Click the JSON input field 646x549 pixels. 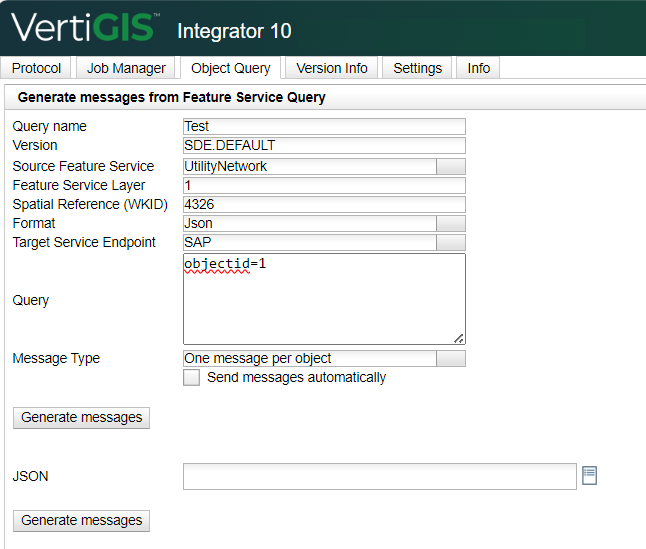(x=380, y=477)
